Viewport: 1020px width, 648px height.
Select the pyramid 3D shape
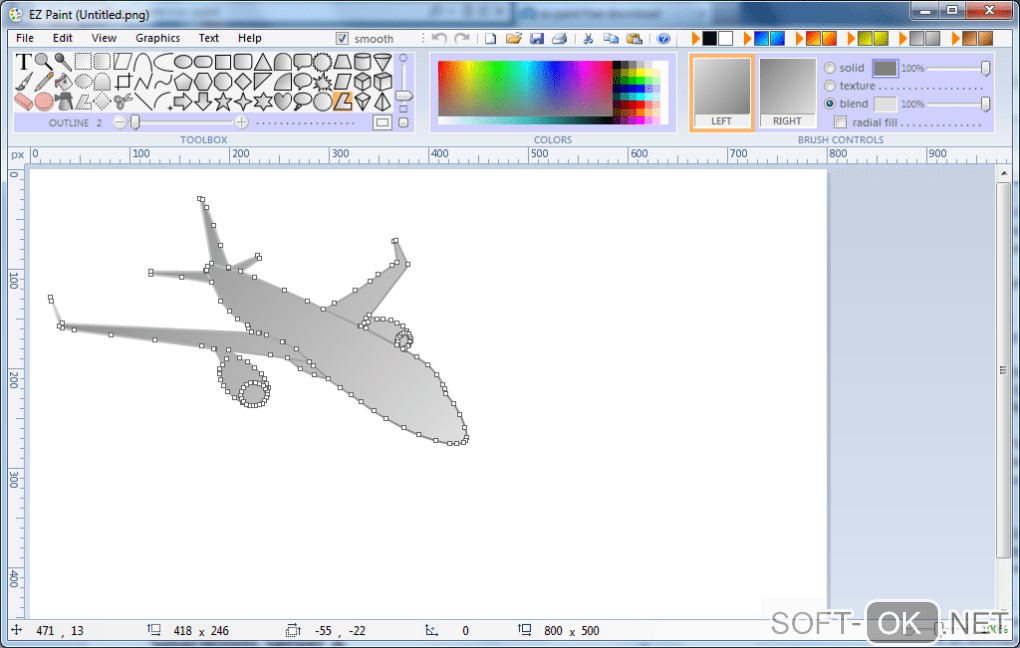point(383,101)
